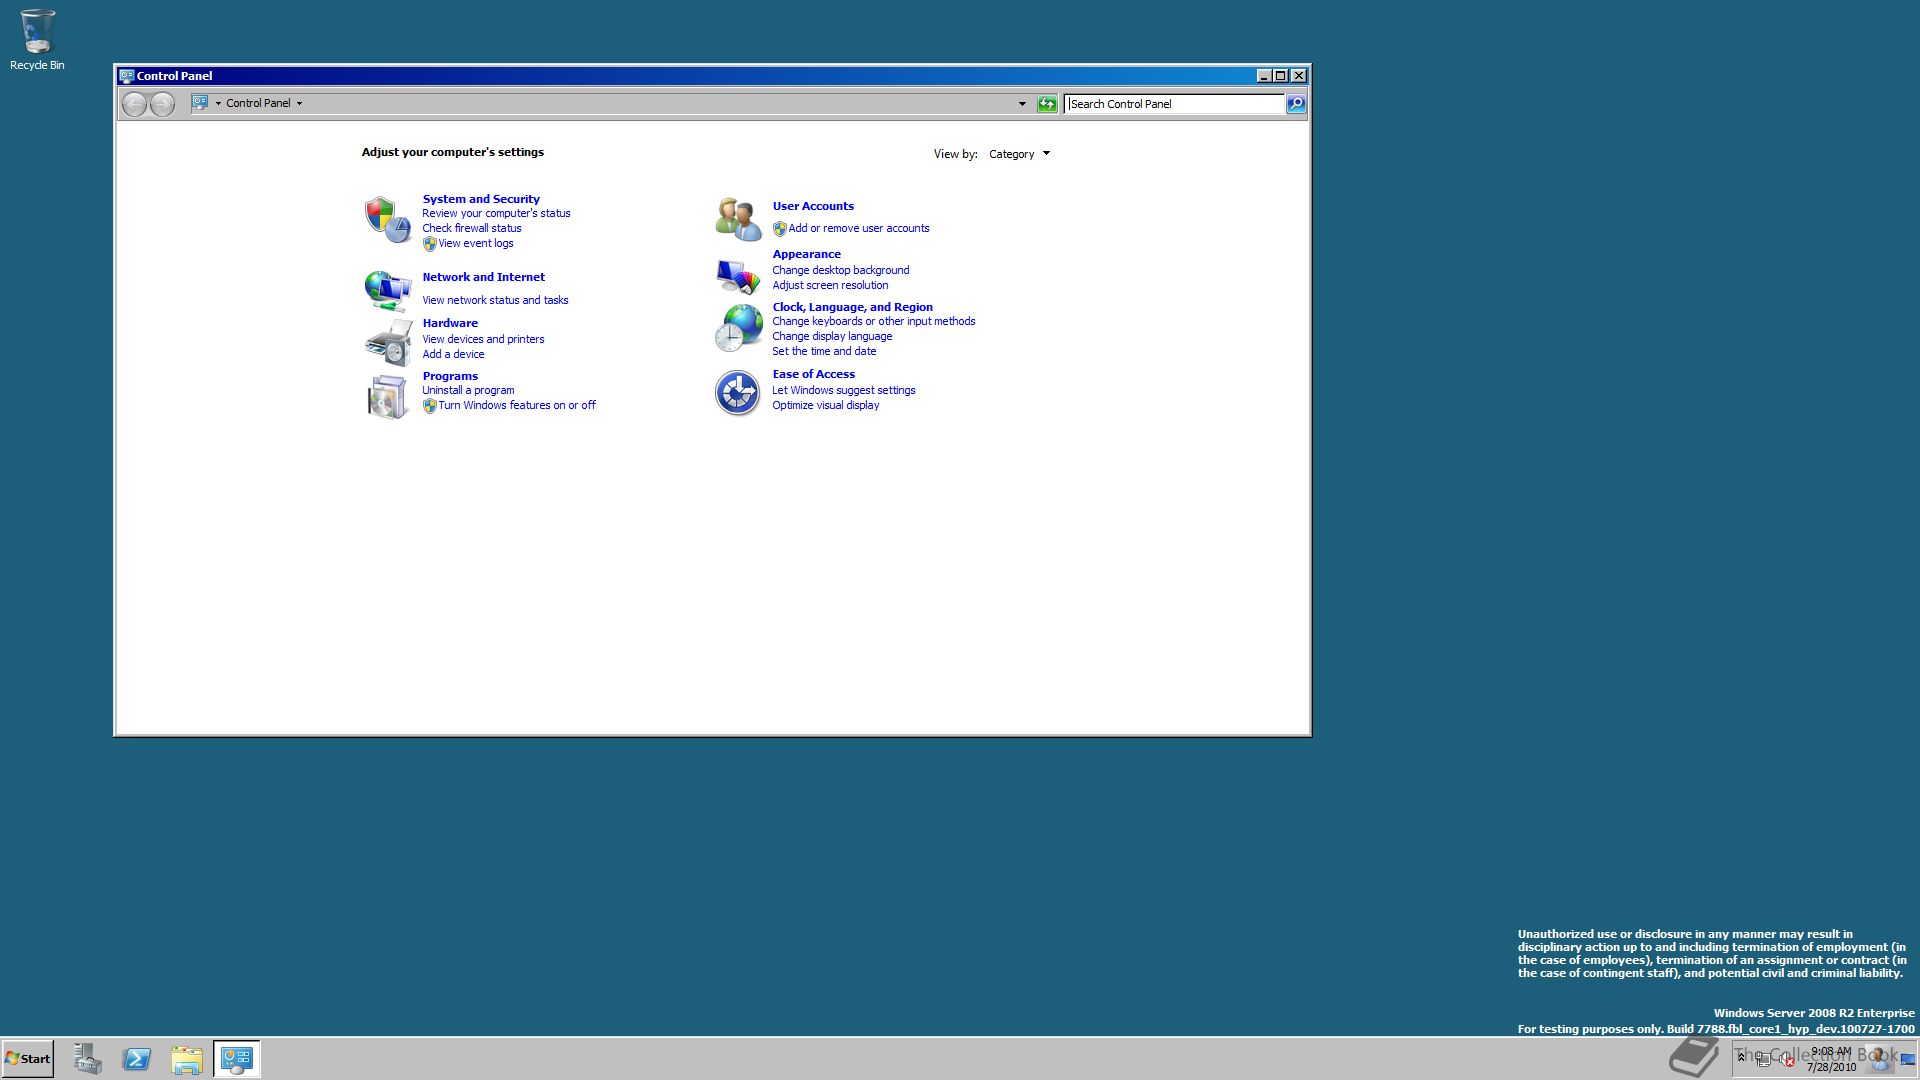
Task: Click Add or remove user accounts
Action: click(x=859, y=228)
